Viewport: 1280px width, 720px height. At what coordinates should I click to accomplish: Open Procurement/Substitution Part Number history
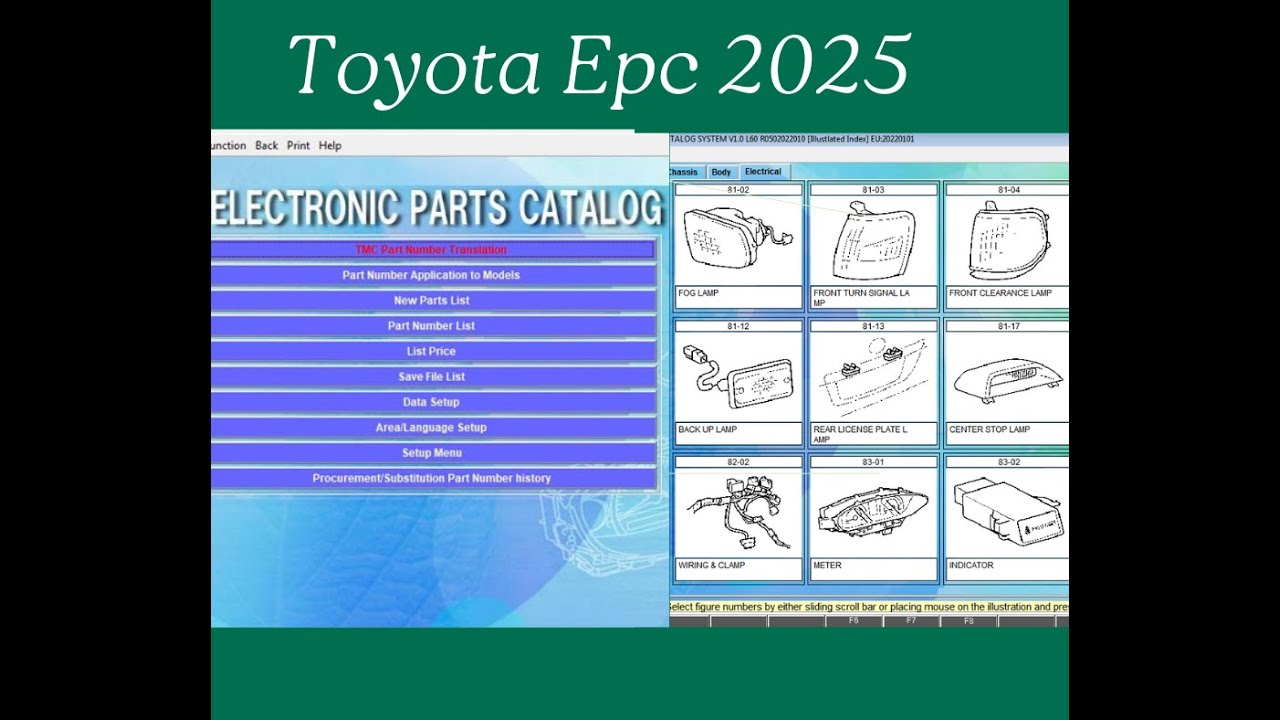pyautogui.click(x=432, y=478)
